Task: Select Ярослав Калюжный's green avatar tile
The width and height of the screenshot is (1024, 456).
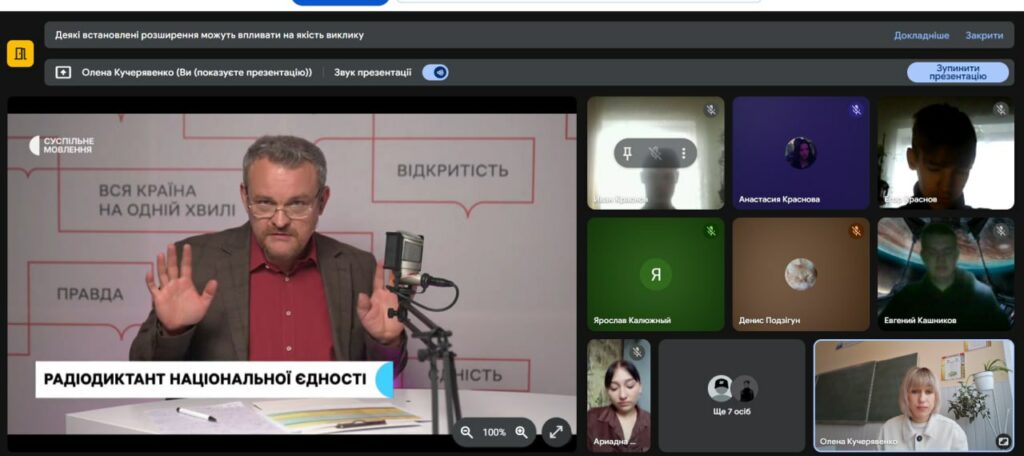Action: (655, 274)
